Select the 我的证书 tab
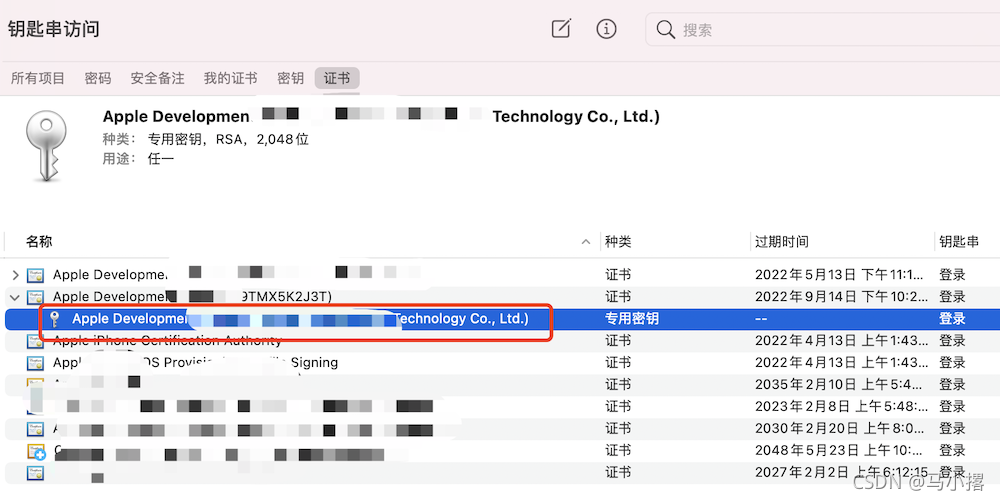Image resolution: width=1000 pixels, height=500 pixels. pos(230,78)
